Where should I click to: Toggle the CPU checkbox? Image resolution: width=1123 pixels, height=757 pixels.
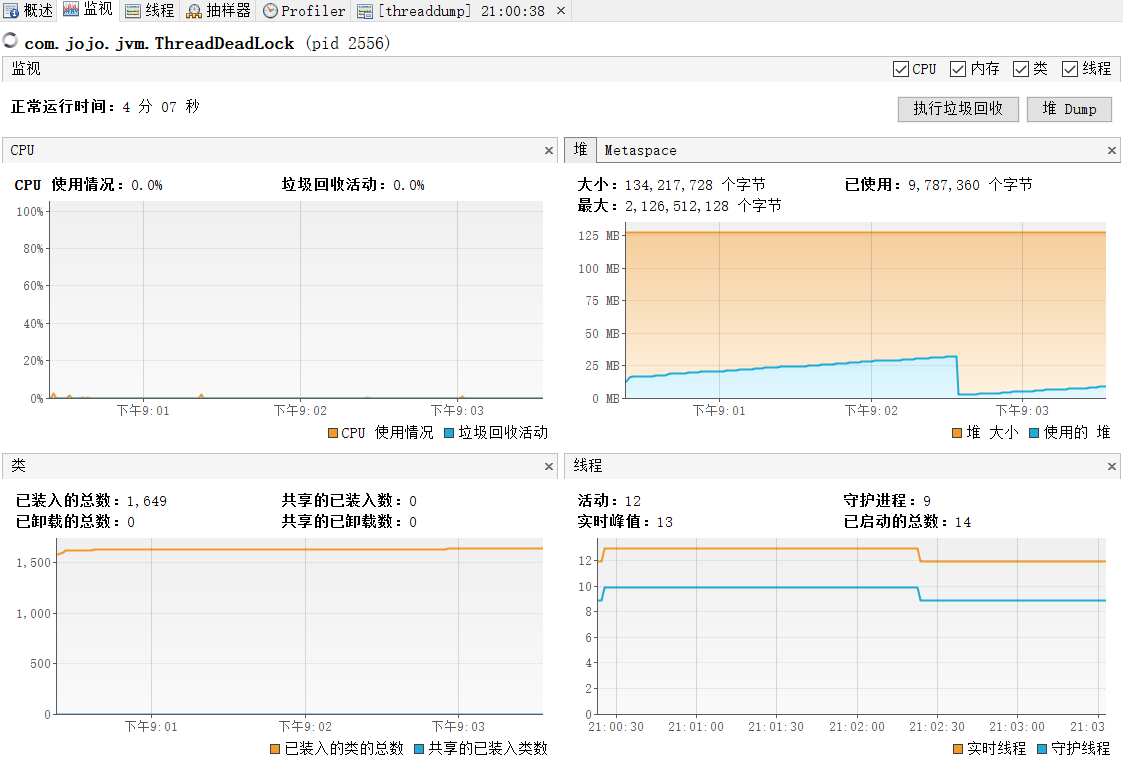click(x=901, y=69)
